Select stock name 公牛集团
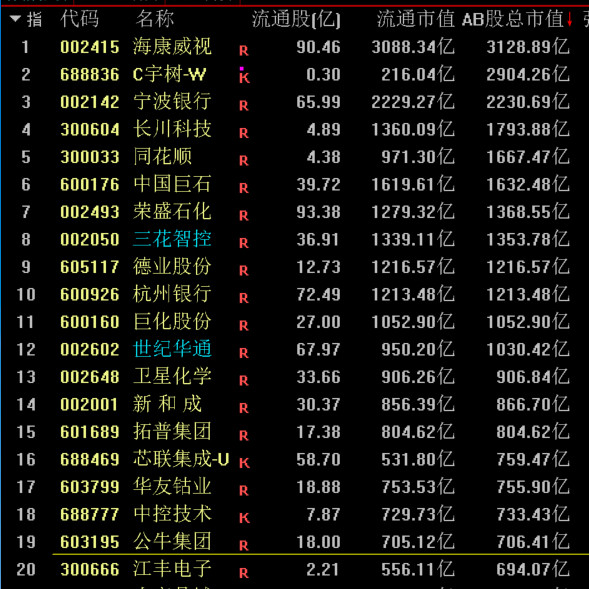 (x=172, y=541)
